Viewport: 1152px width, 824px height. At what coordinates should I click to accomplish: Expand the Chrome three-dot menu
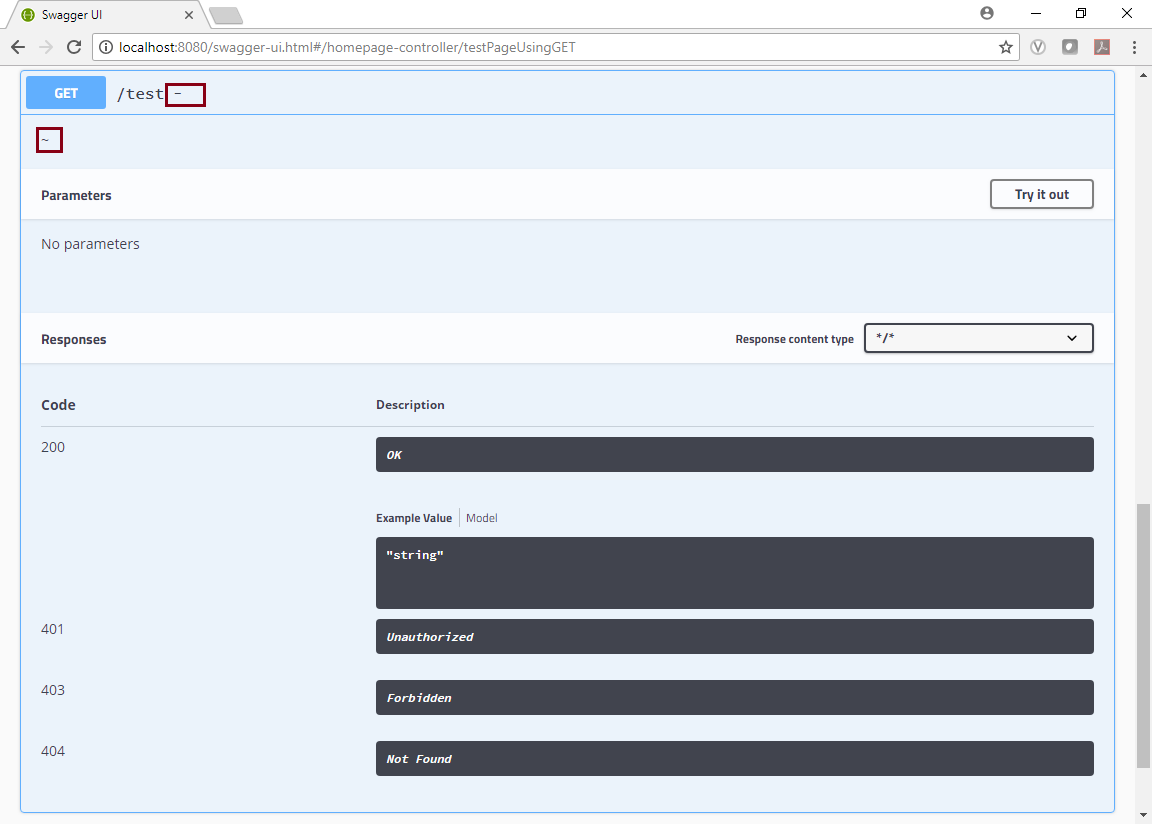1133,47
